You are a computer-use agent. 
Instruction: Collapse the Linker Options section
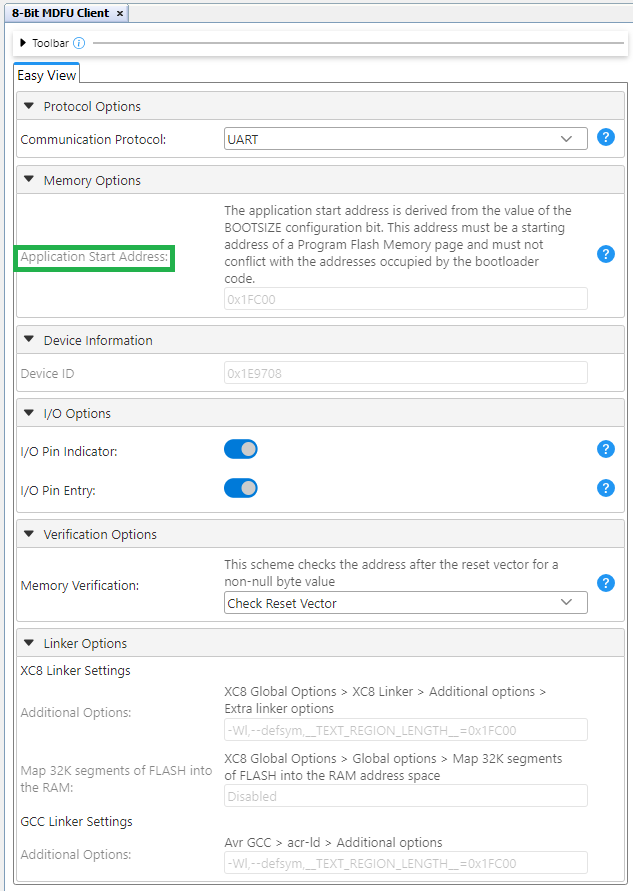click(x=29, y=644)
